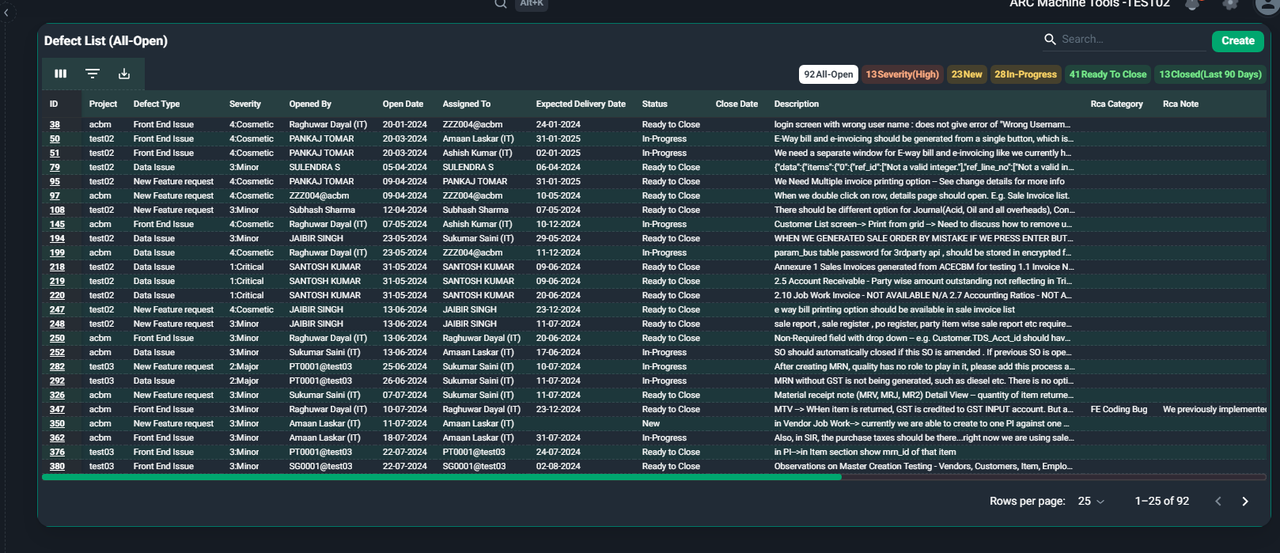Open the column chooser icon
Screen dimensions: 1280x553
coord(61,74)
